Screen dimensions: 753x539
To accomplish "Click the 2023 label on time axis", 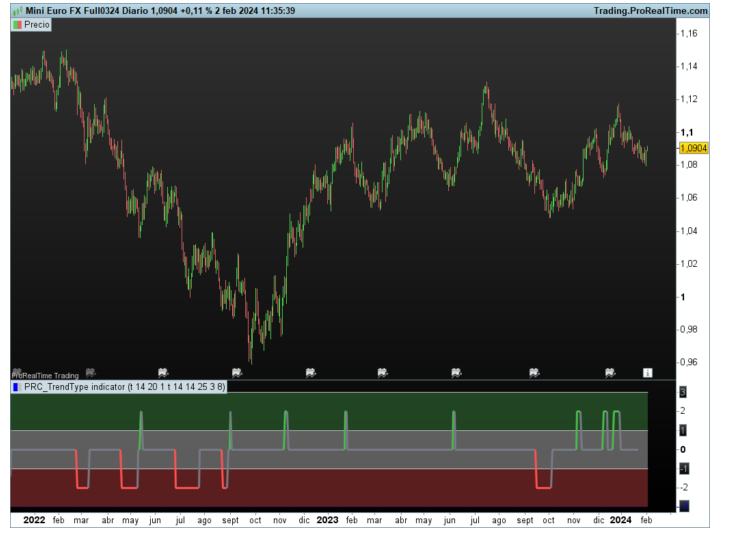I will click(327, 520).
